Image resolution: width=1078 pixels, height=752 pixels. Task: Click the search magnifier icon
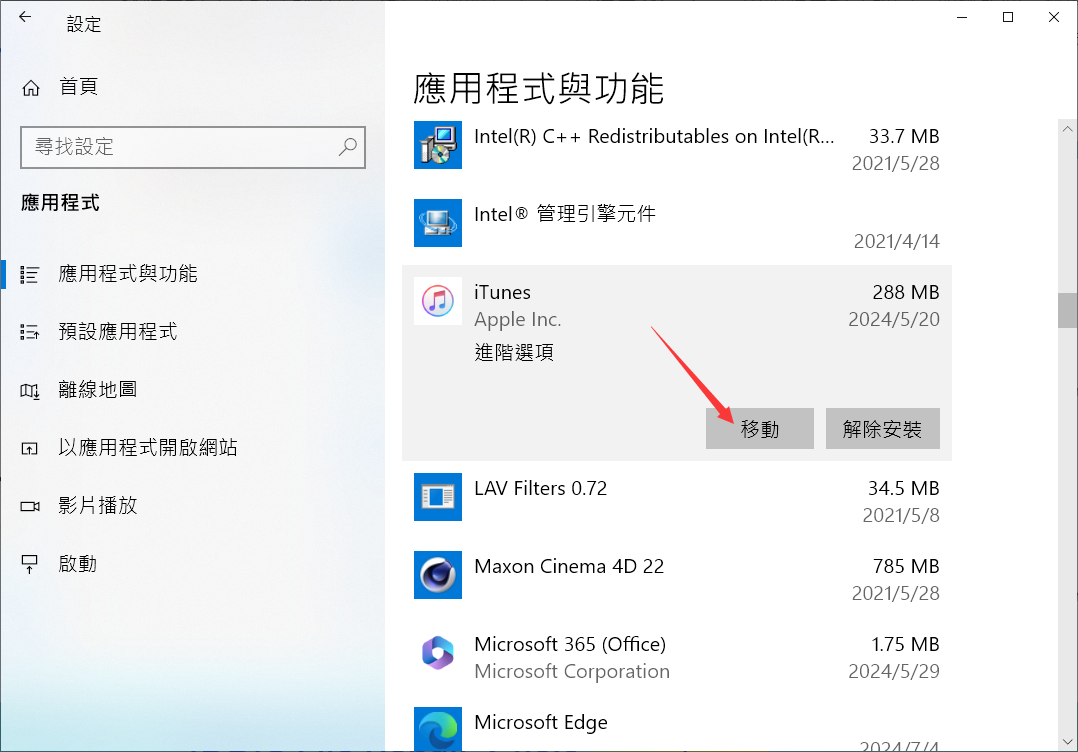click(x=348, y=146)
